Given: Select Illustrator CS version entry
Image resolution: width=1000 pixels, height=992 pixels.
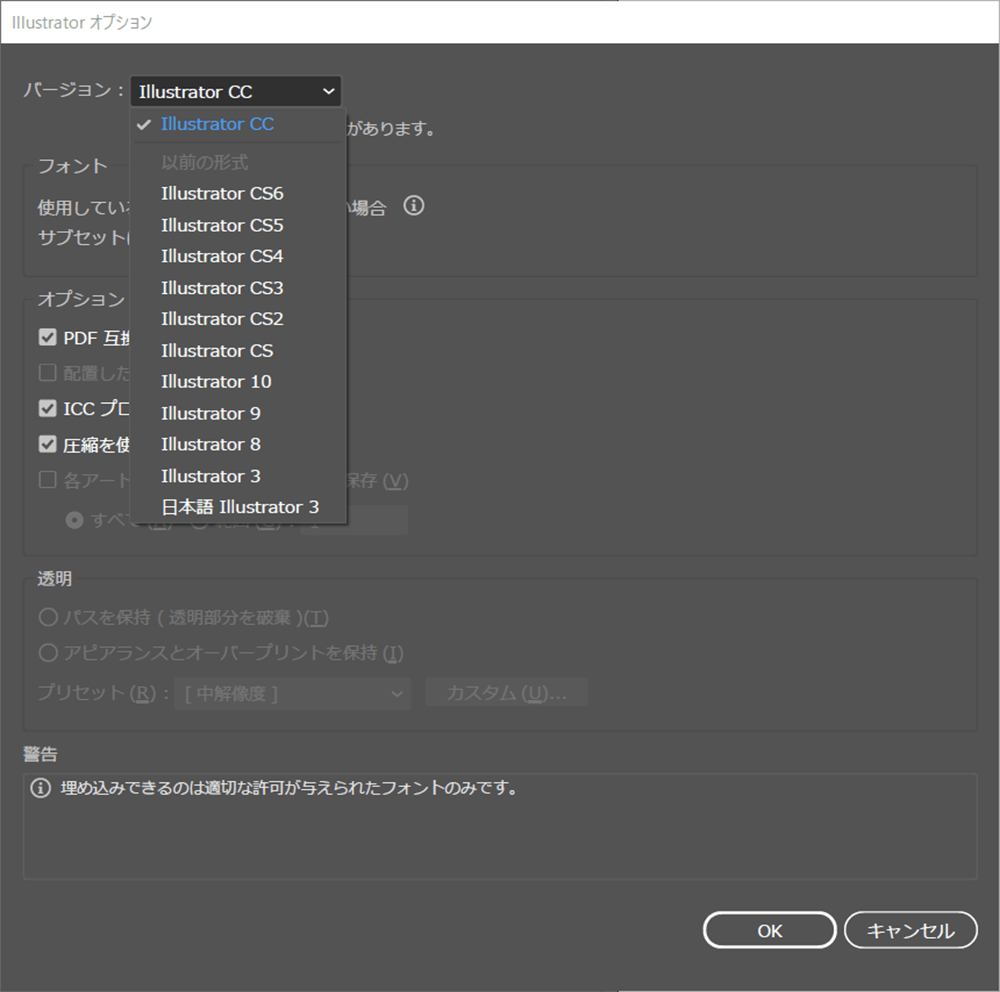Looking at the screenshot, I should 239,350.
